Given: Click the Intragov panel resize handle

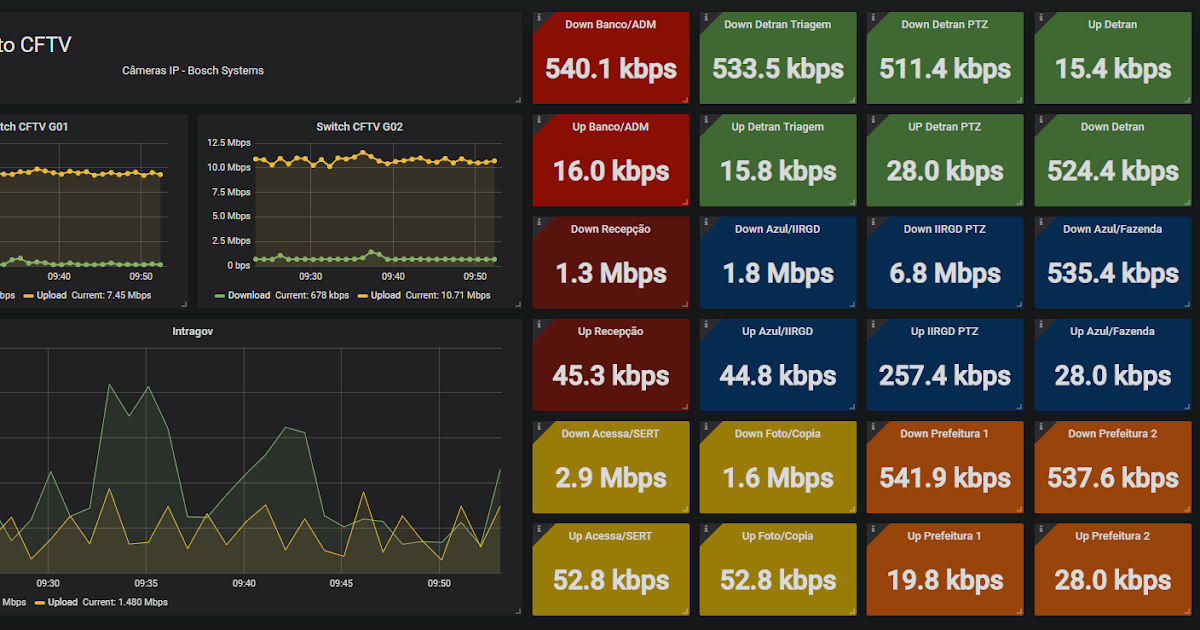Looking at the screenshot, I should (x=517, y=612).
